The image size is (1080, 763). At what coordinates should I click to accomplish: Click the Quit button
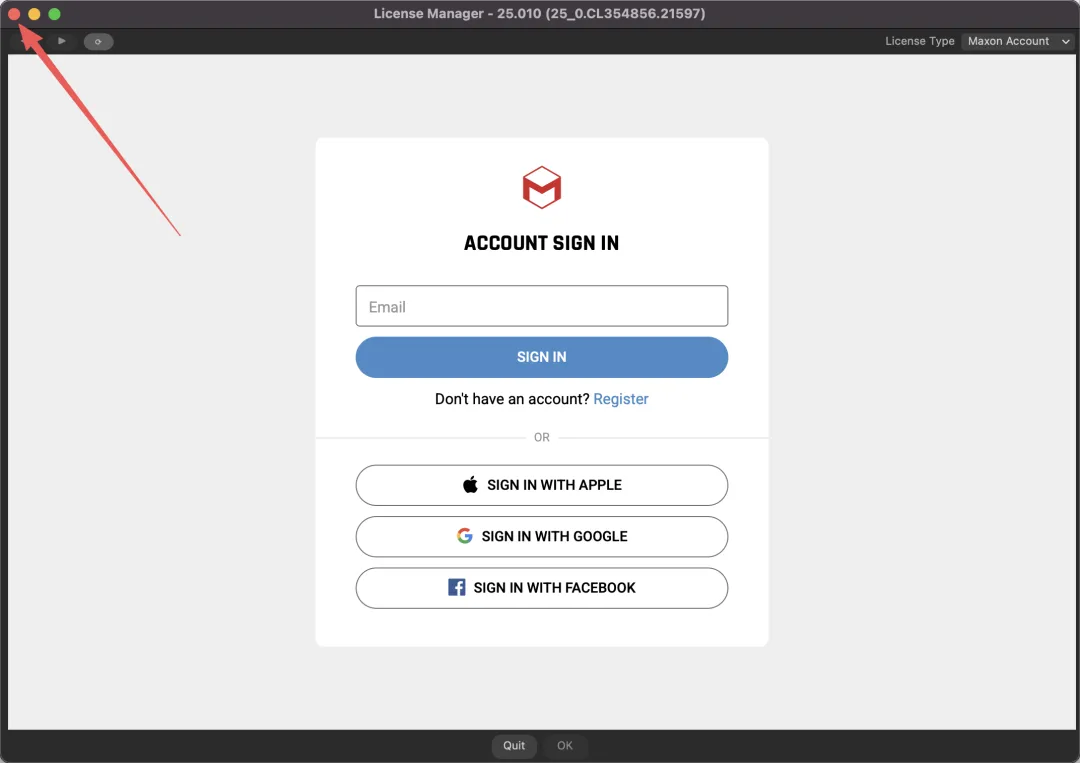tap(514, 746)
